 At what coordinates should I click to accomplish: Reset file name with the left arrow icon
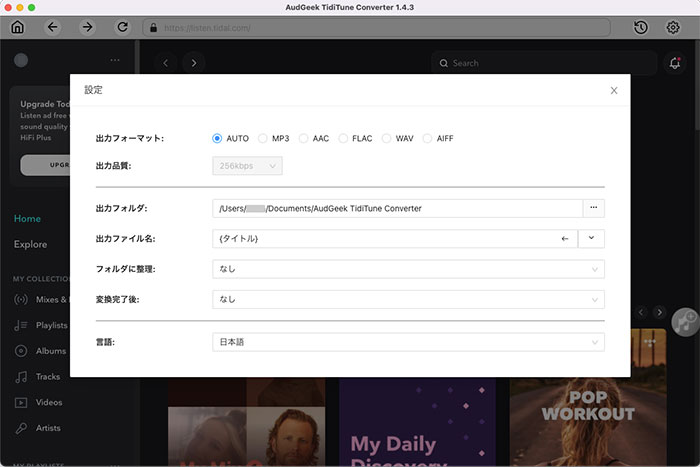(565, 239)
